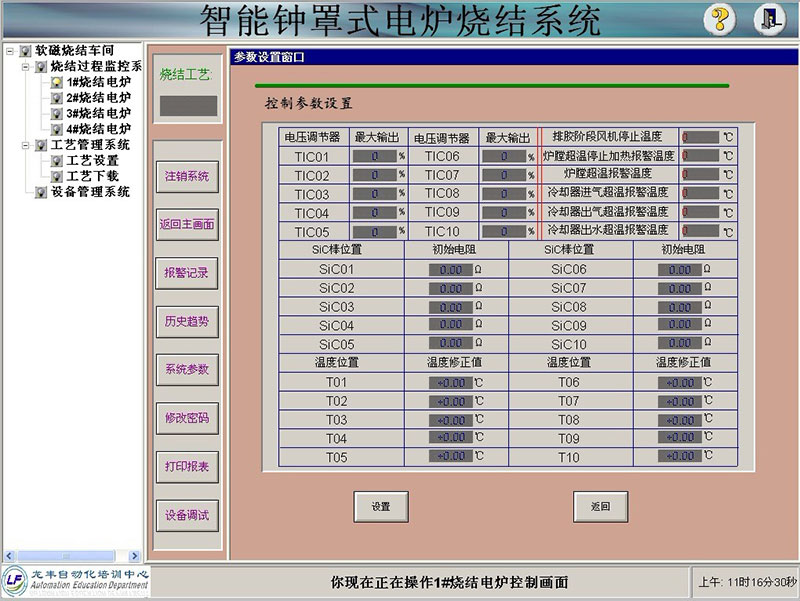Click the SiC06 初始电阻 value field
The image size is (800, 601).
point(678,270)
